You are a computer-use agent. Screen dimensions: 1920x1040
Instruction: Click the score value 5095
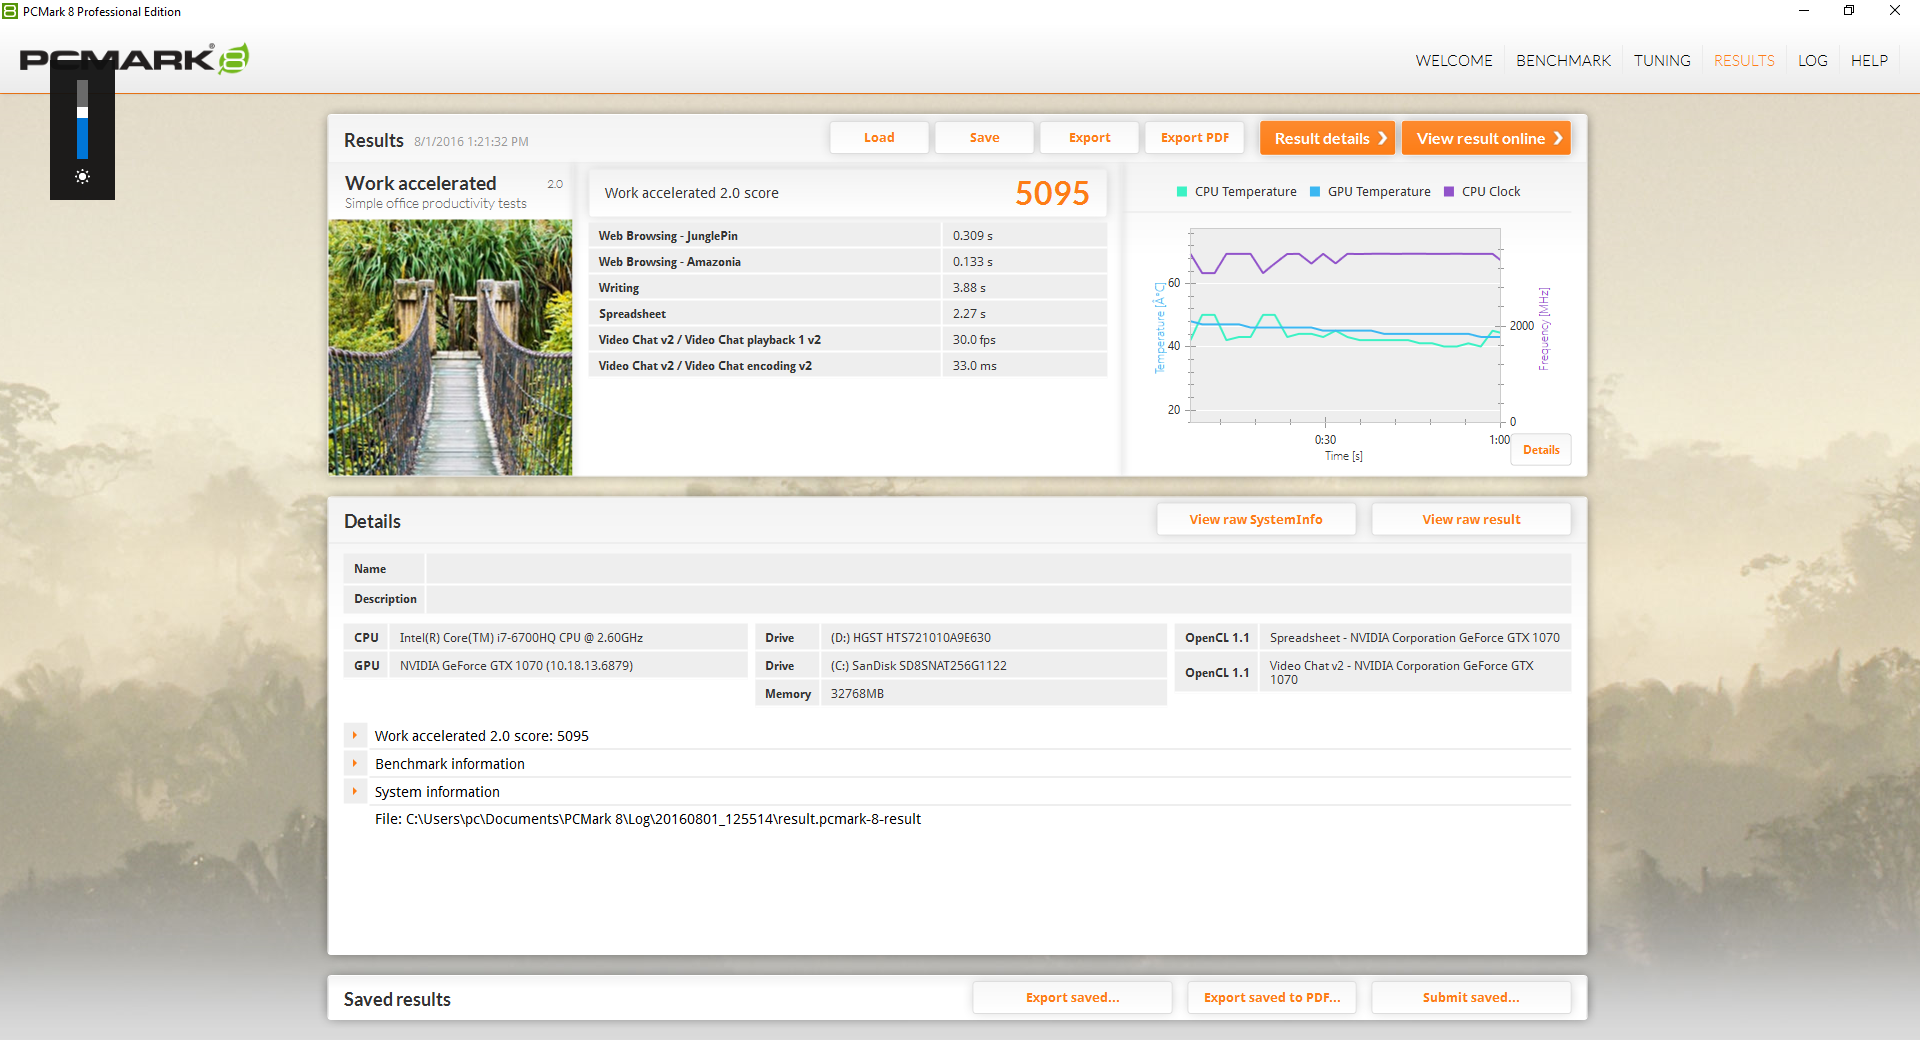pyautogui.click(x=1052, y=192)
